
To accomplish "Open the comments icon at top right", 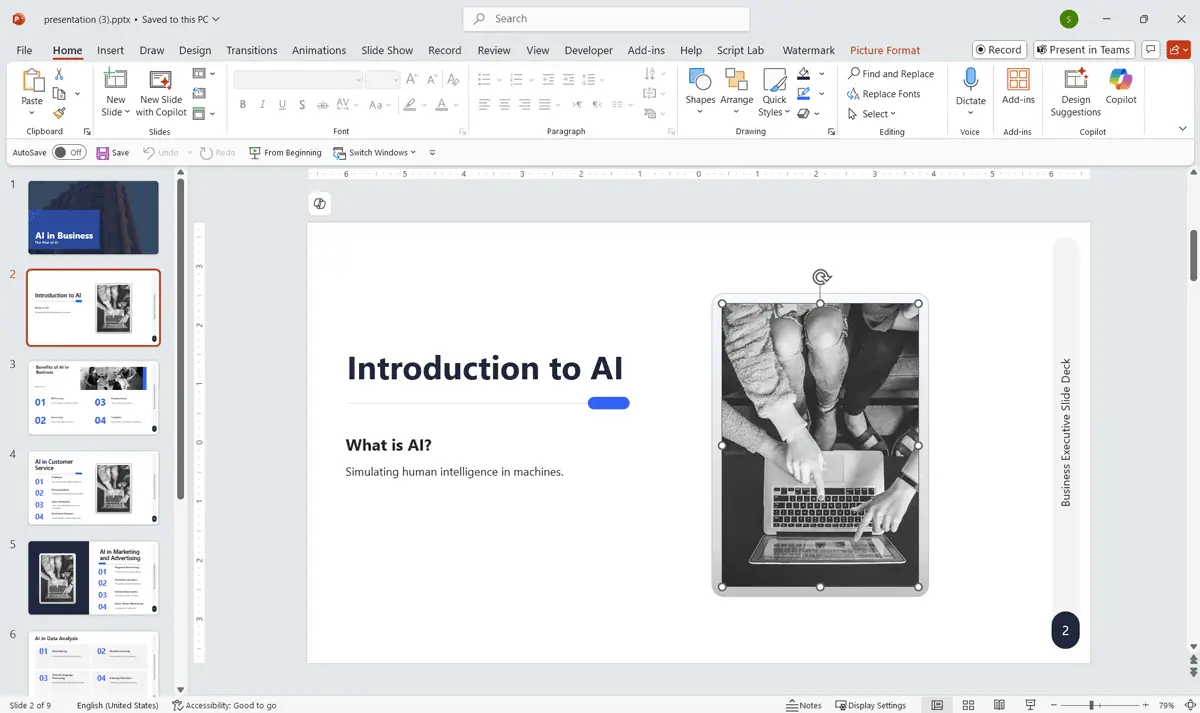I will (x=1151, y=49).
